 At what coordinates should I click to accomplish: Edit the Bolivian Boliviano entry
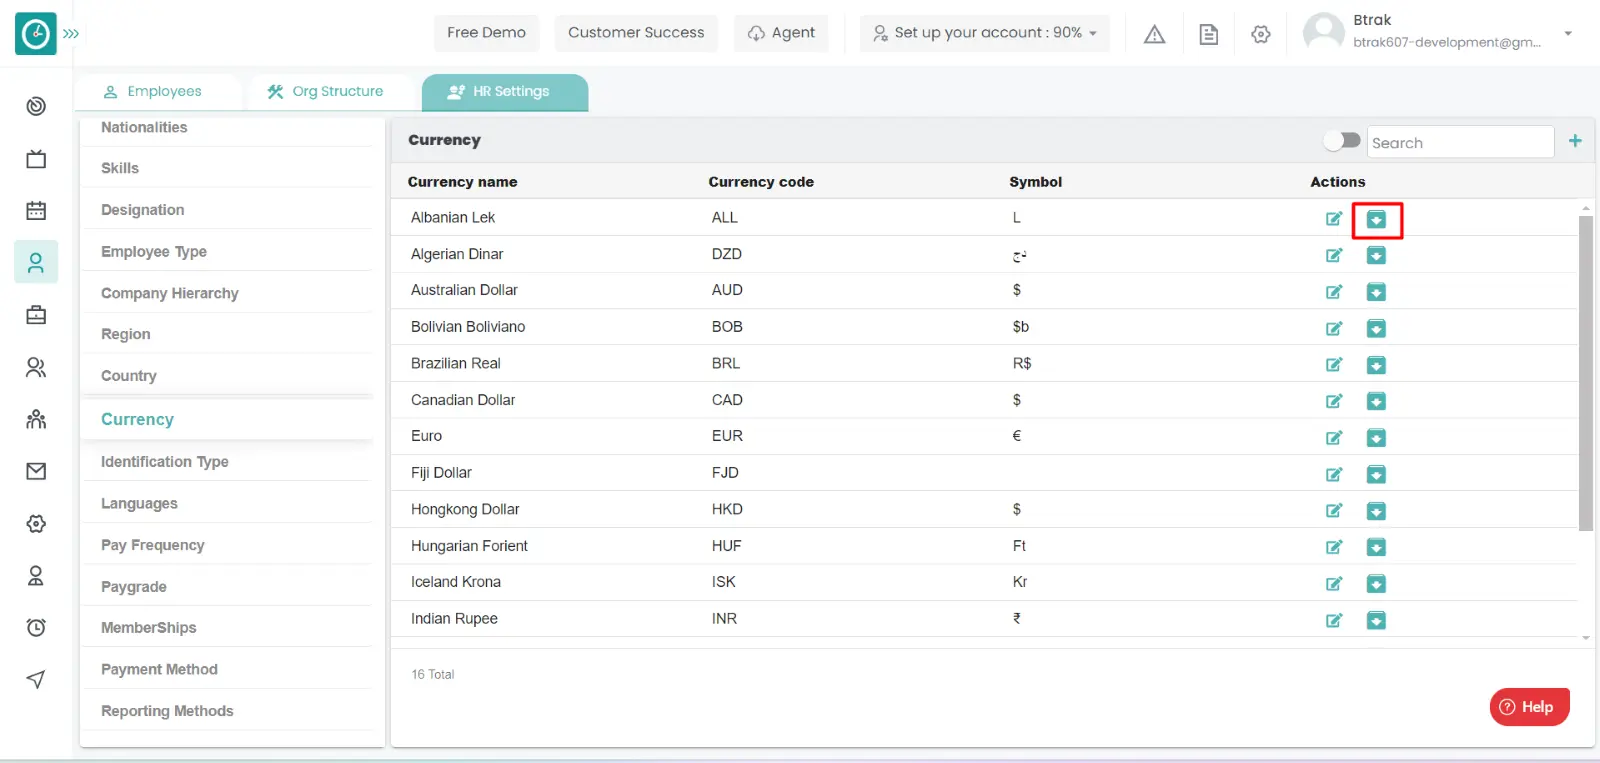pyautogui.click(x=1333, y=328)
